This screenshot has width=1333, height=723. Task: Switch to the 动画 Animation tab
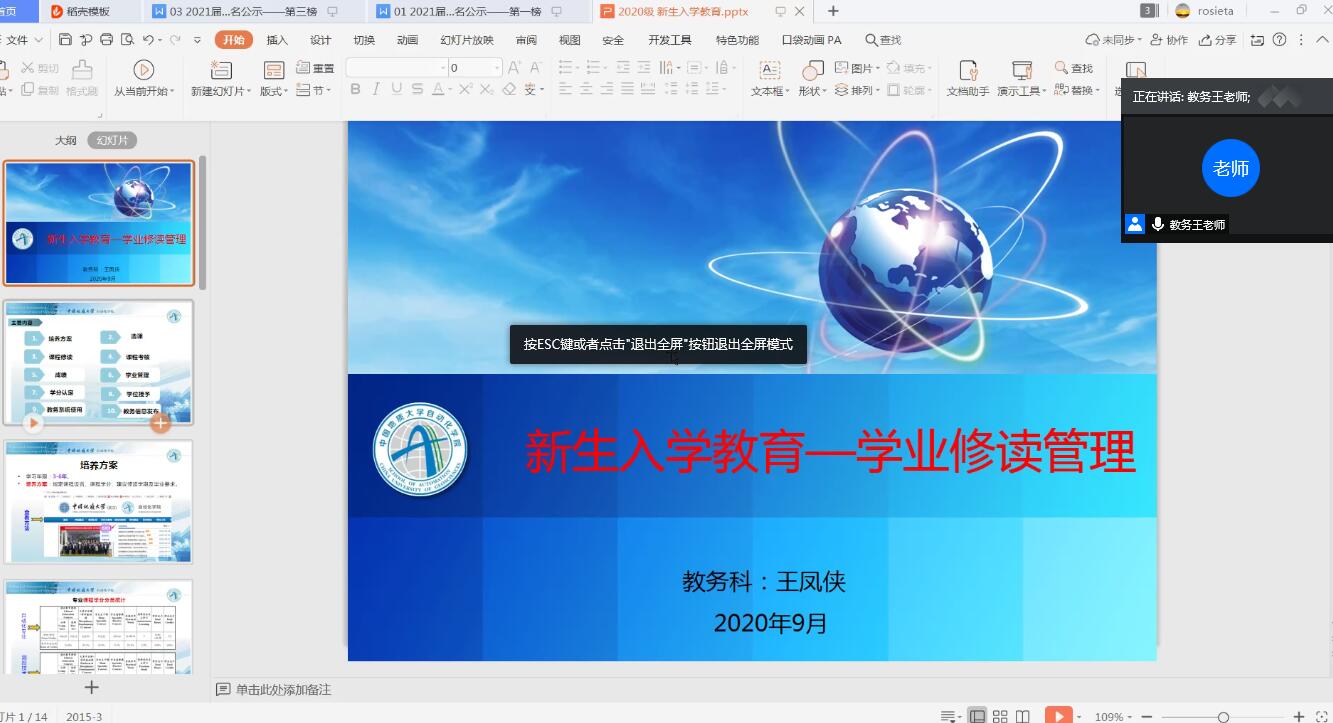click(407, 40)
